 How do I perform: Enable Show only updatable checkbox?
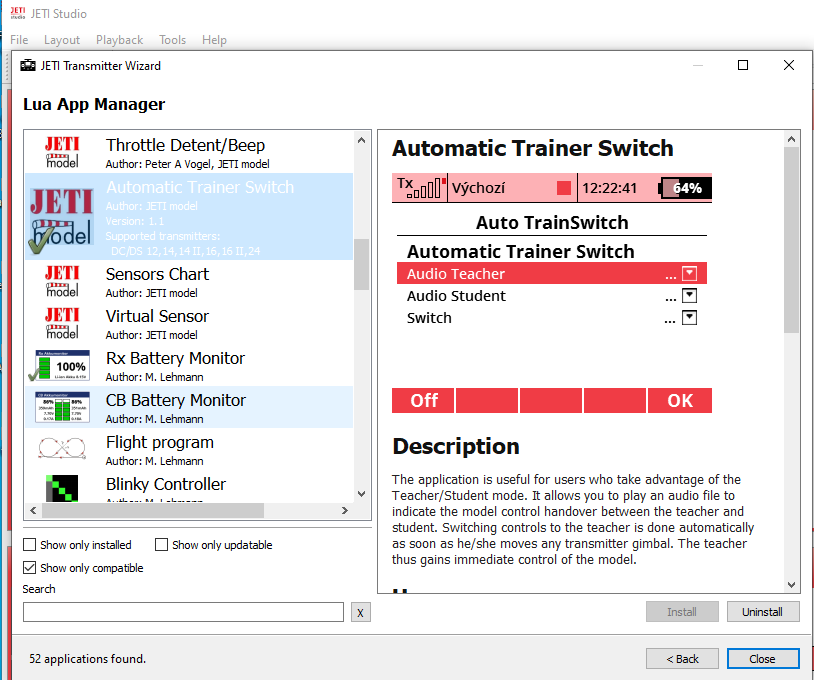coord(161,545)
